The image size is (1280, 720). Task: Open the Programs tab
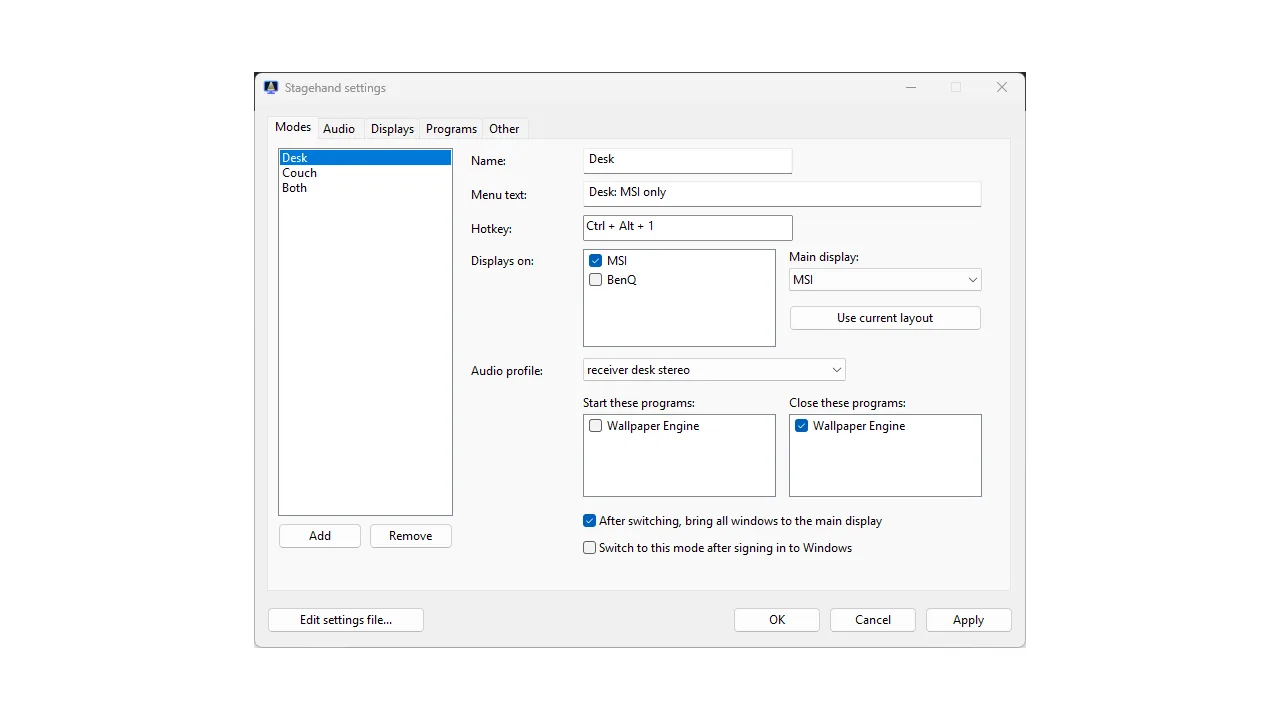click(451, 129)
